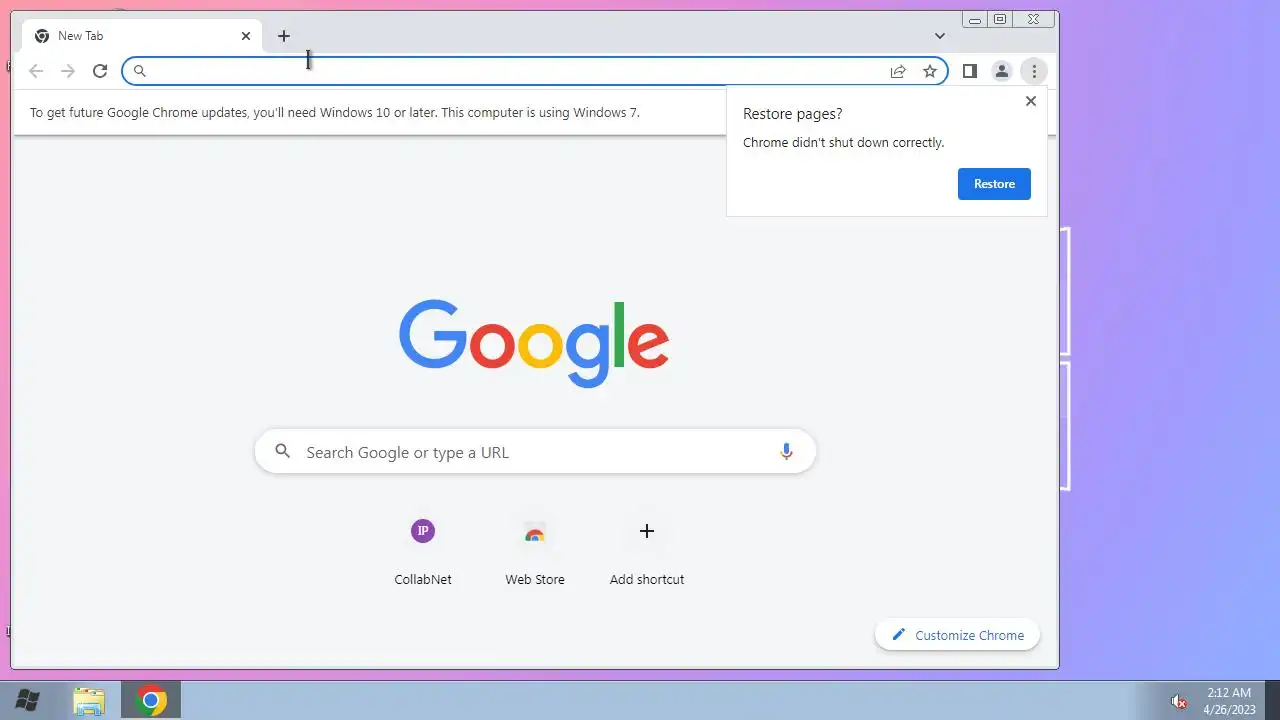
Task: Open the side panel icon
Action: click(969, 71)
